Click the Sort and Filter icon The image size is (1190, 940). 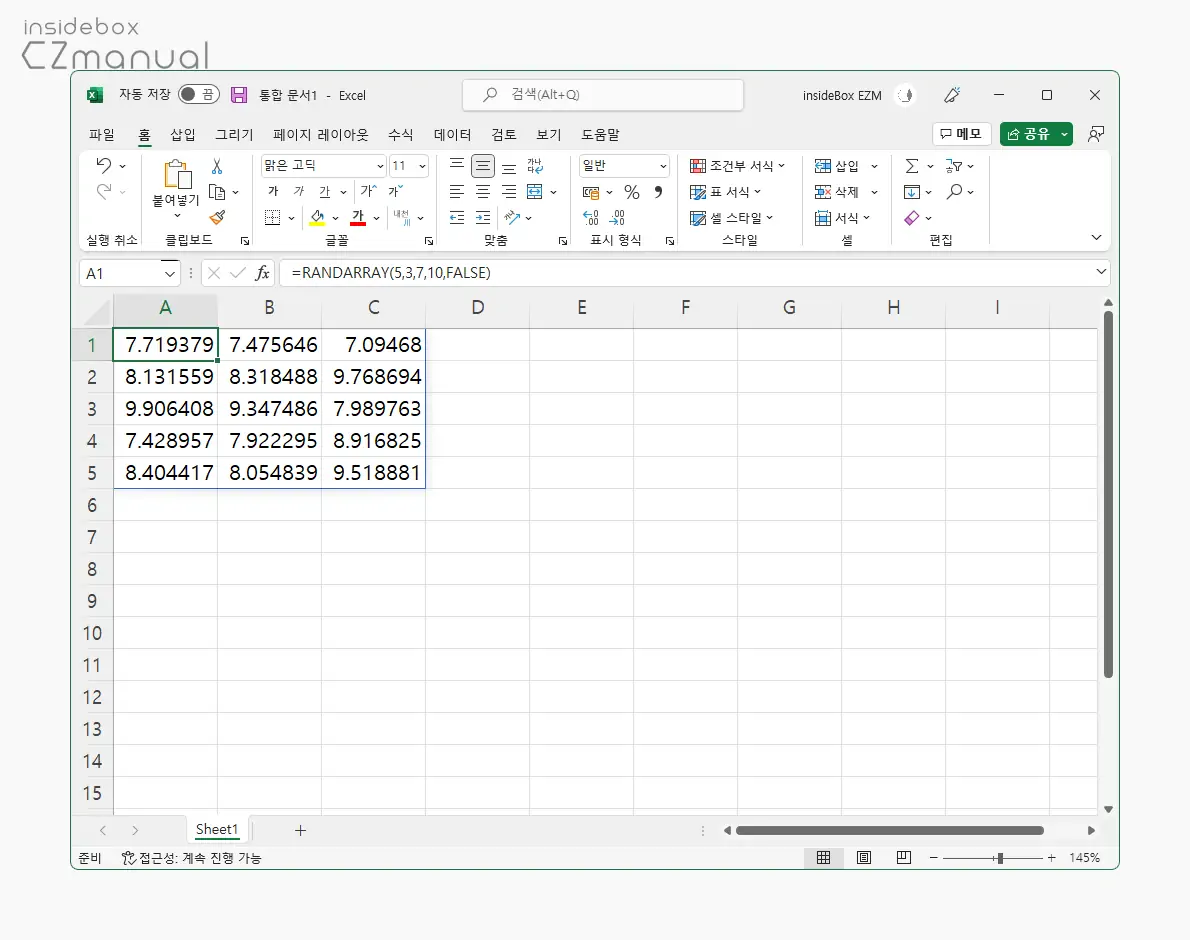[x=954, y=166]
